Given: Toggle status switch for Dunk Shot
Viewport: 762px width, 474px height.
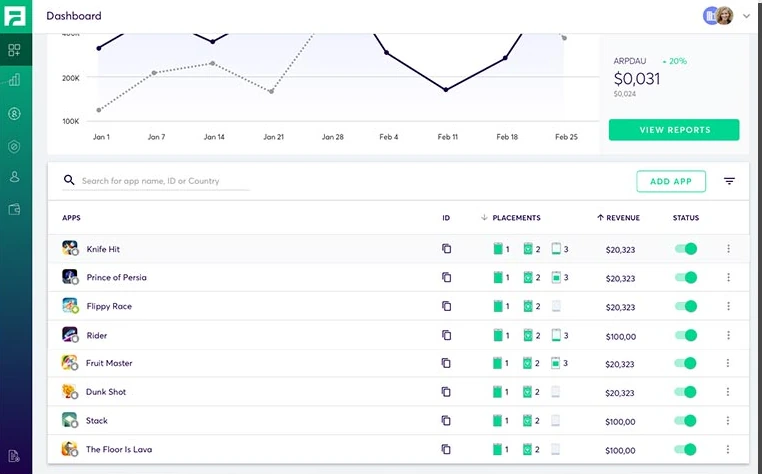Looking at the screenshot, I should [685, 391].
